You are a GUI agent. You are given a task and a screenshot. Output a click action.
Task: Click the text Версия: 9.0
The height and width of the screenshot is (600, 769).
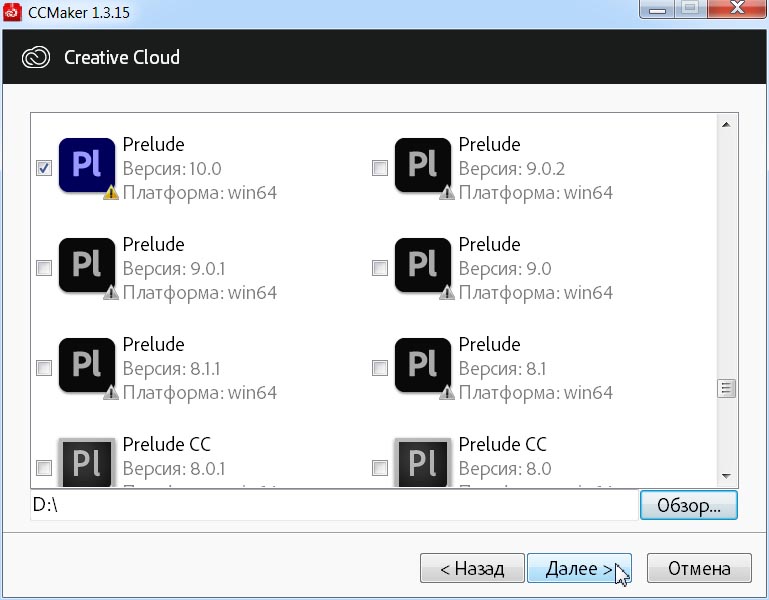[x=505, y=269]
